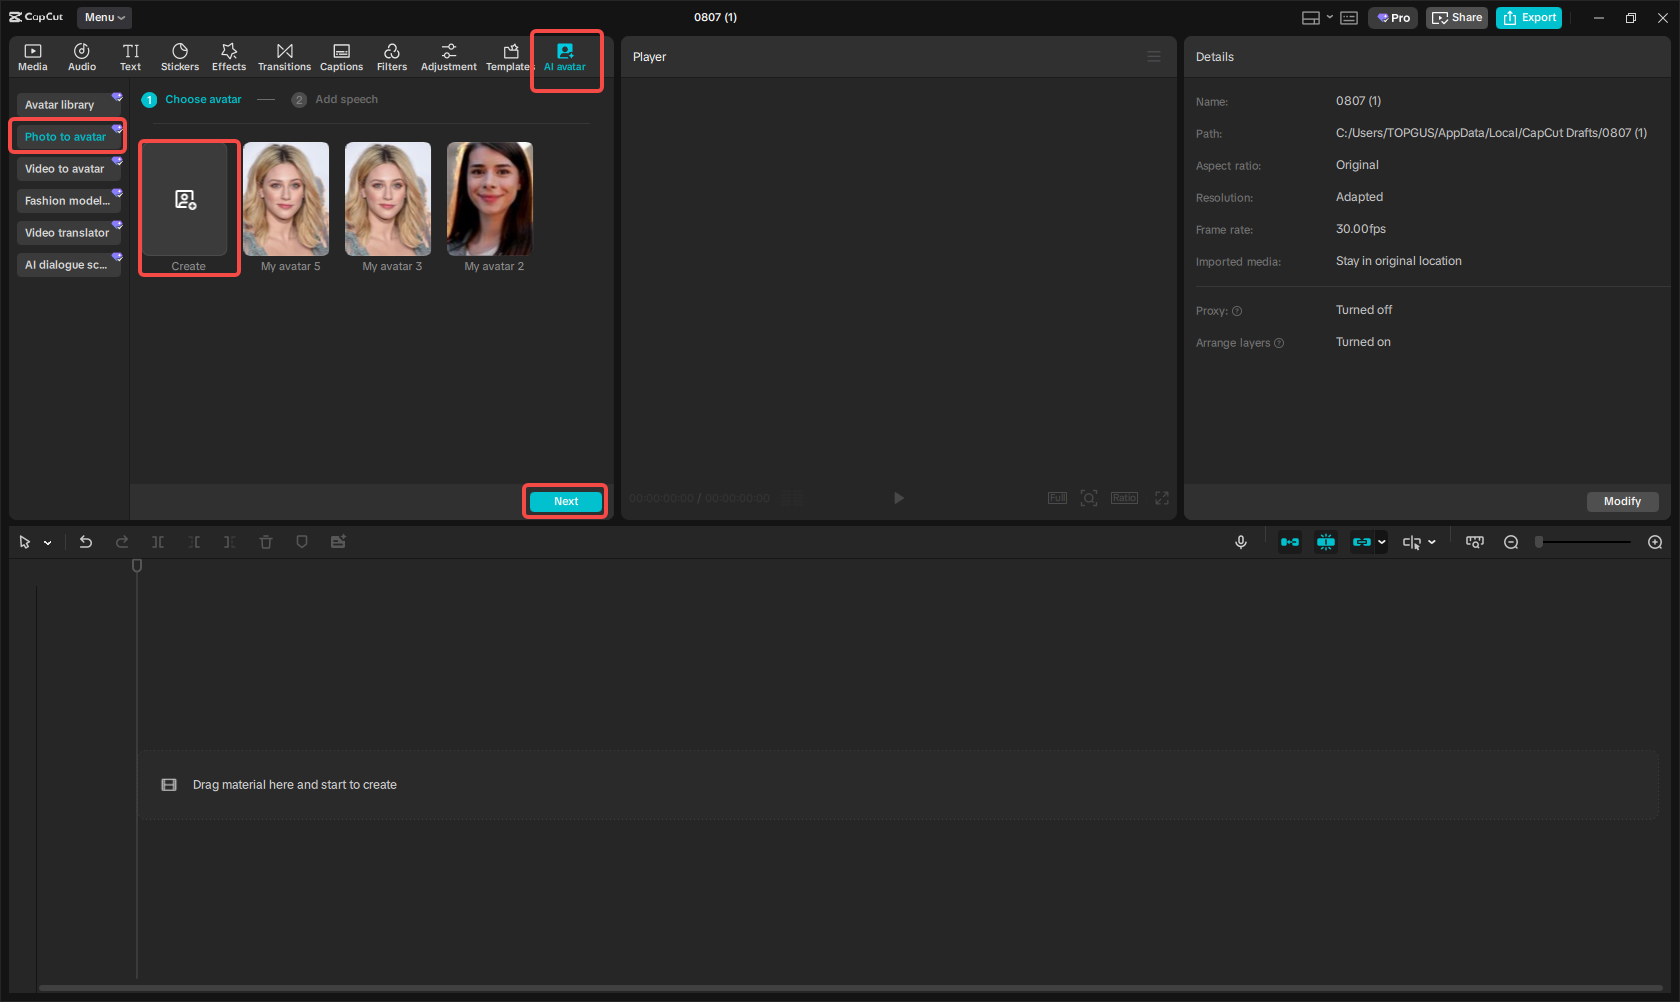Viewport: 1680px width, 1002px height.
Task: Open the Stickers tab
Action: pyautogui.click(x=180, y=57)
